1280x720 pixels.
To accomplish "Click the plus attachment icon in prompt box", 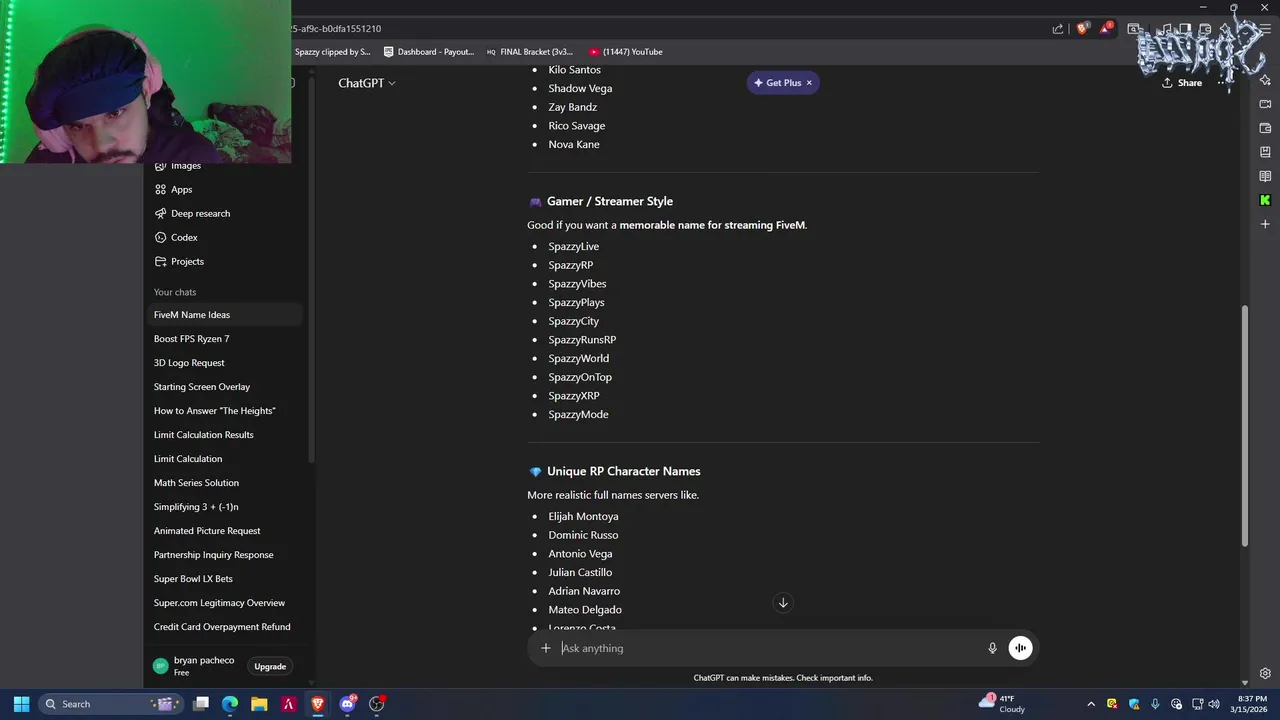I will tap(546, 648).
